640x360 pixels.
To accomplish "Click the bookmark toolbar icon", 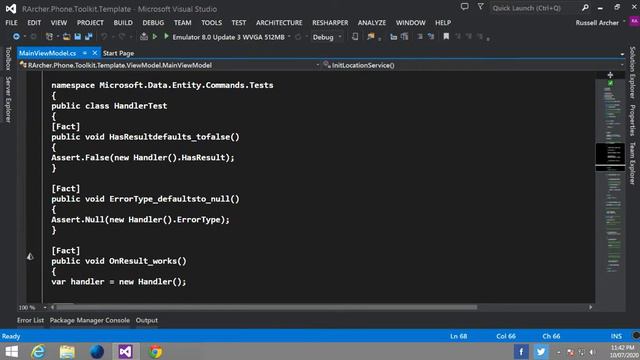I will [x=446, y=37].
